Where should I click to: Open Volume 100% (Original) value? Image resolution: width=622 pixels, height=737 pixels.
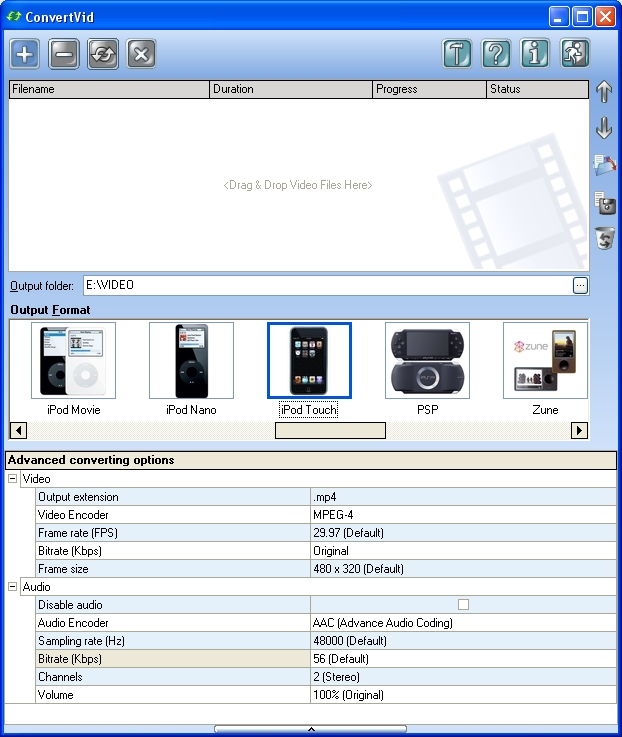463,695
